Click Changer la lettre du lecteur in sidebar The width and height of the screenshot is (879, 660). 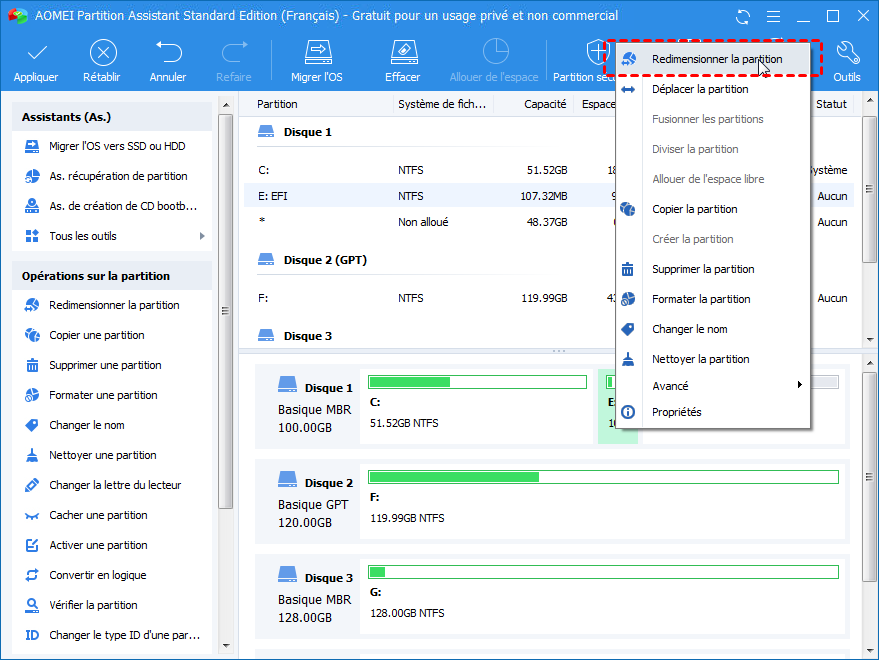coord(115,485)
